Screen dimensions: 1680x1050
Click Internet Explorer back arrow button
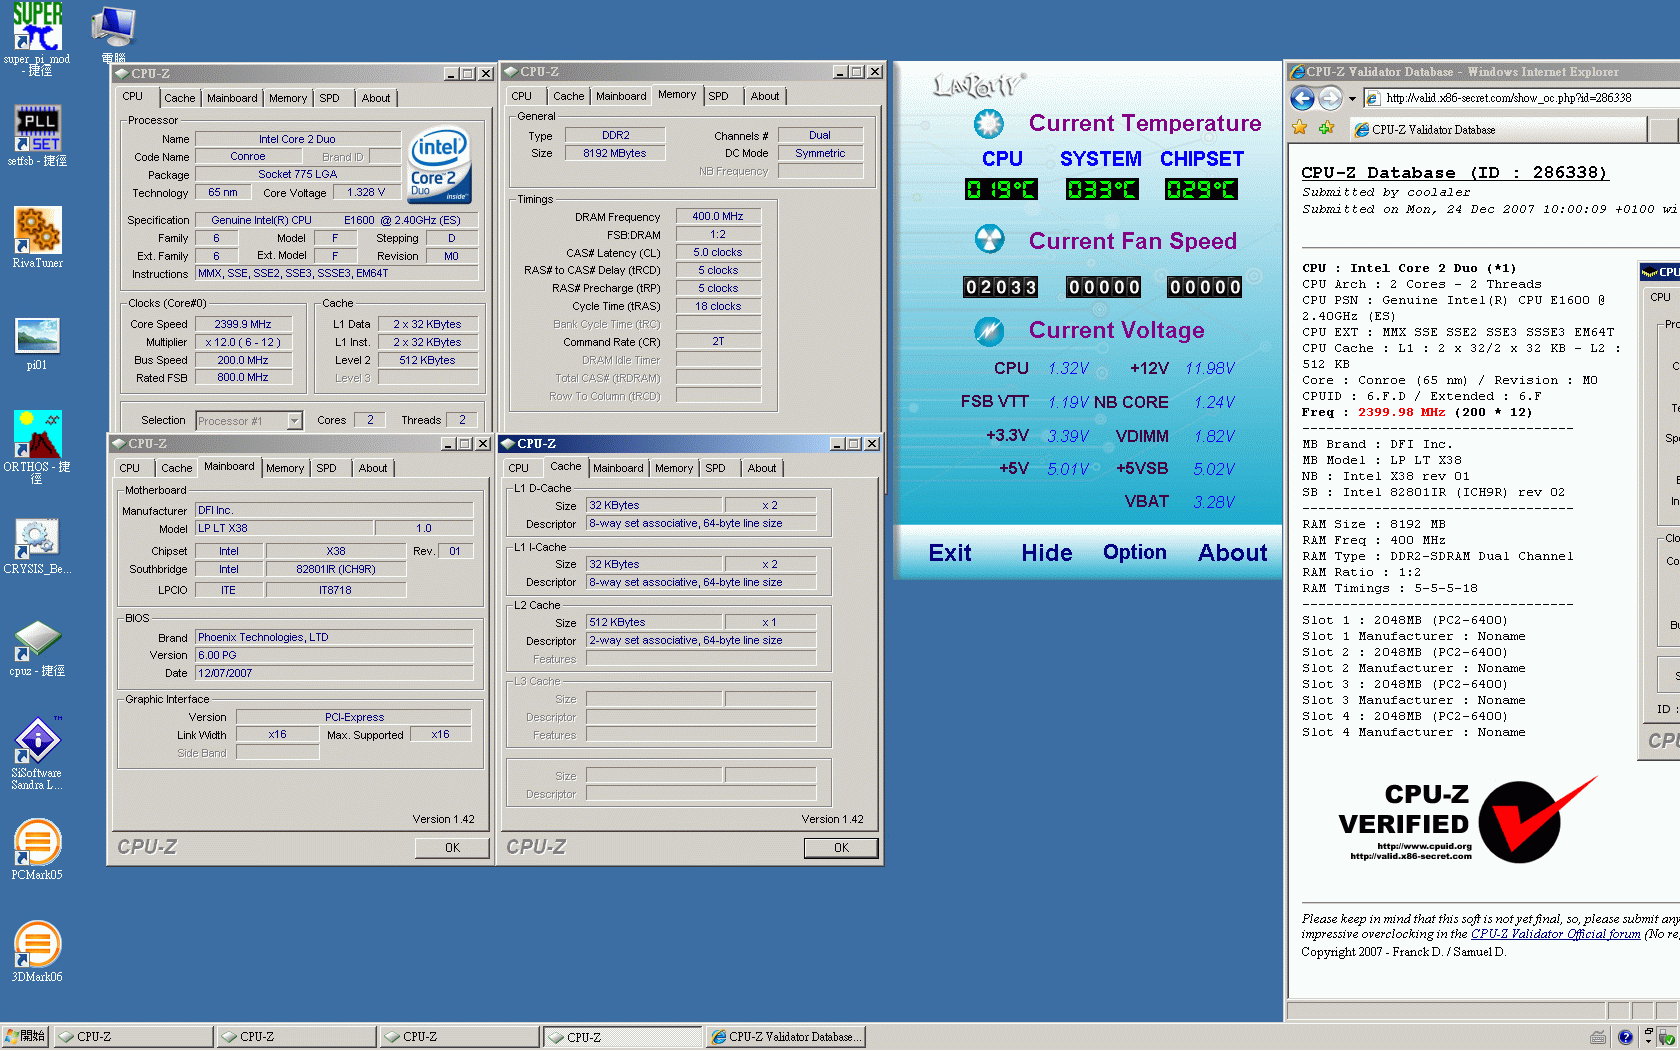(x=1302, y=98)
